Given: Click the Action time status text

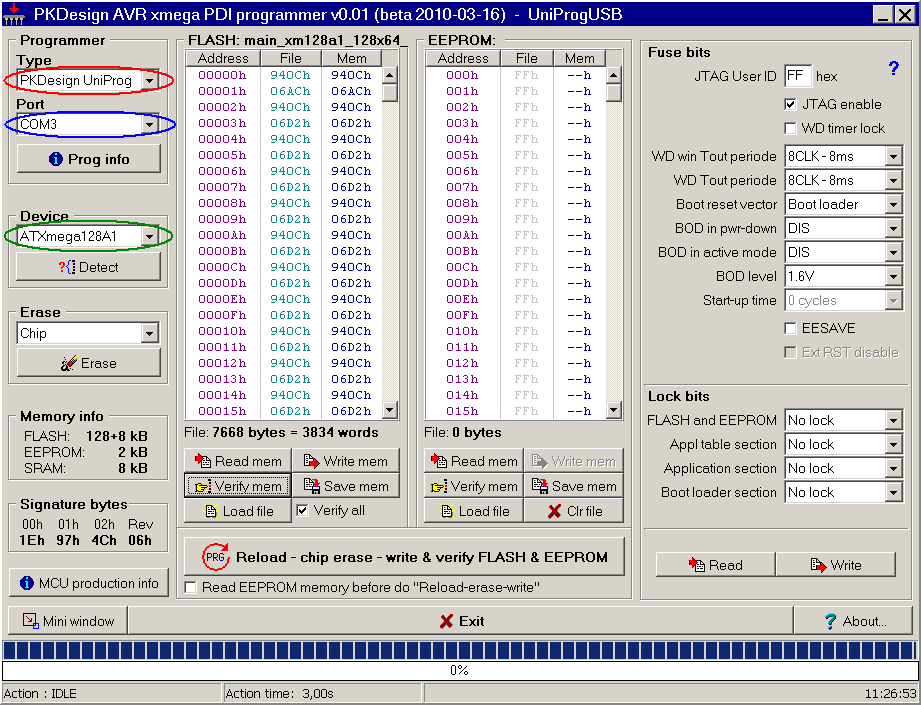Looking at the screenshot, I should 280,694.
